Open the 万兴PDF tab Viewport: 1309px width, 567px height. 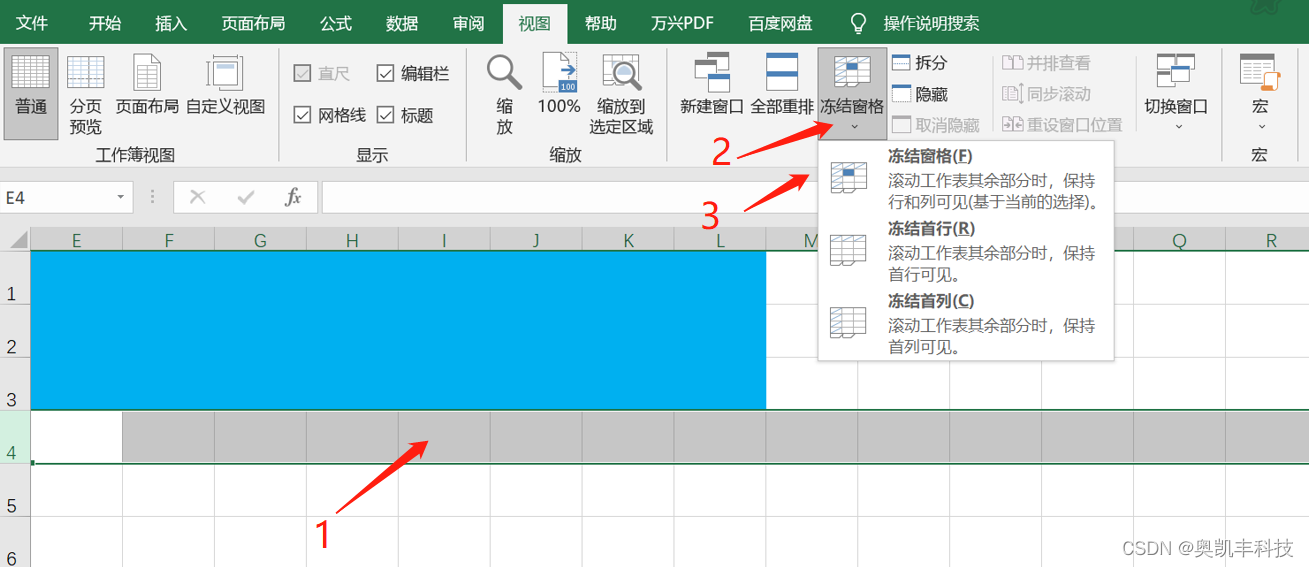[682, 23]
